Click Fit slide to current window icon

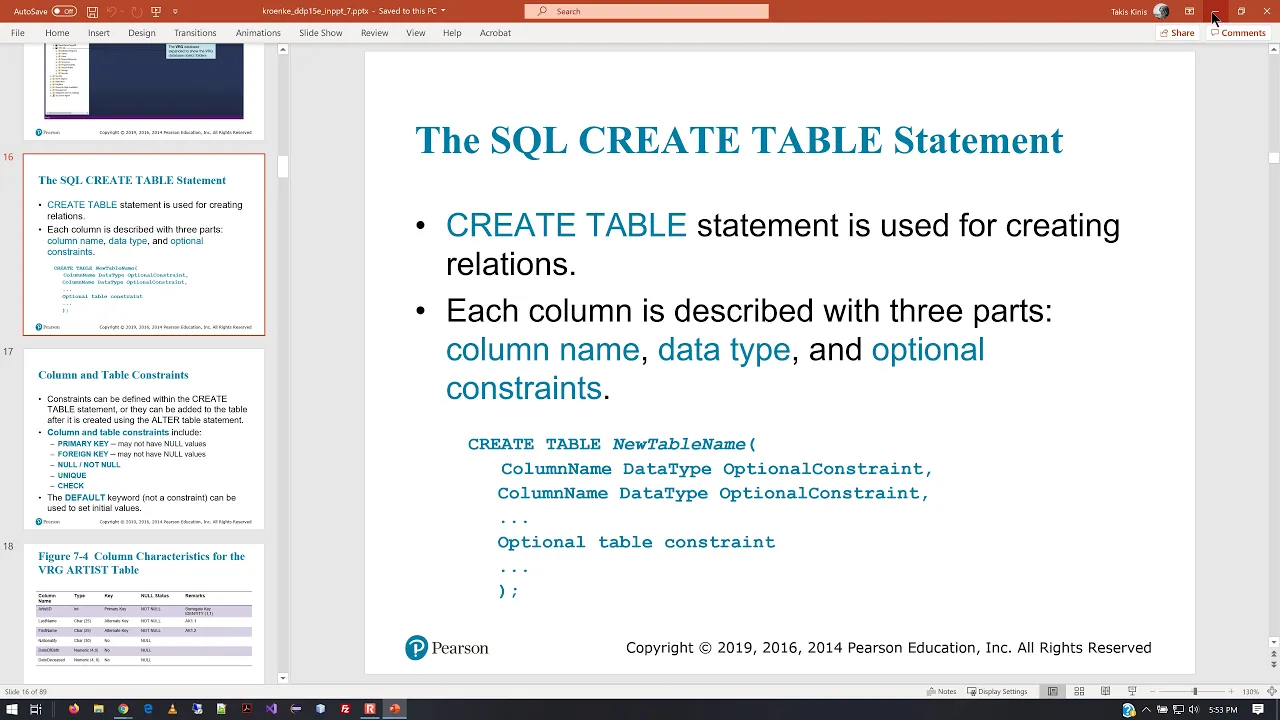point(1270,692)
